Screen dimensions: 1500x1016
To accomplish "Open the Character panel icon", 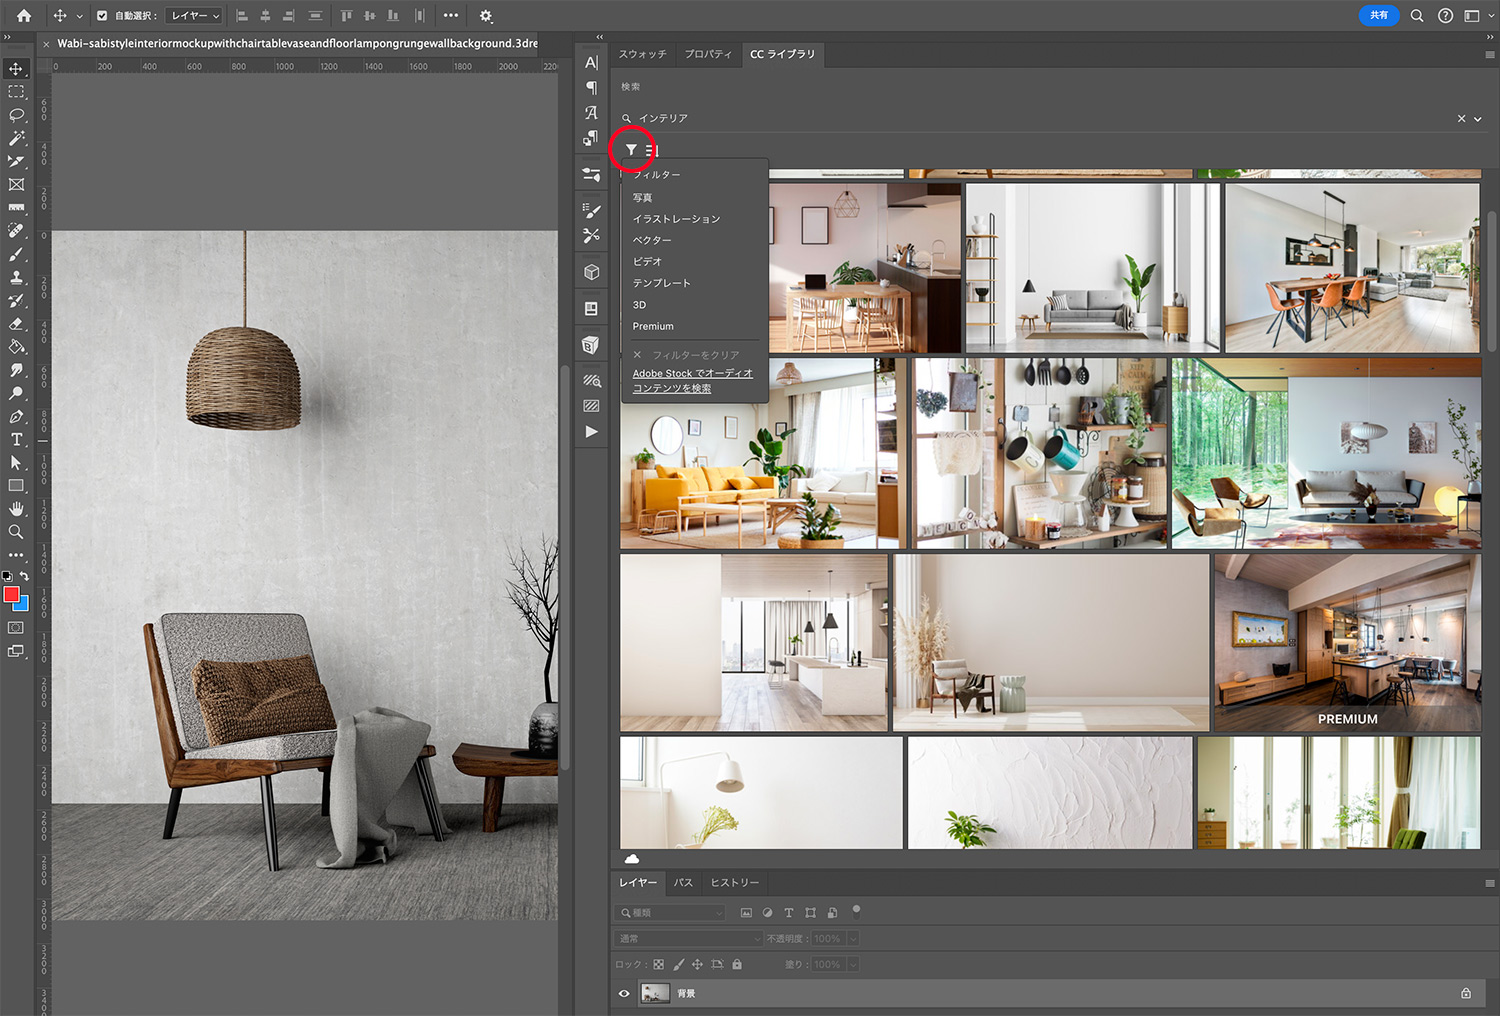I will click(x=591, y=62).
